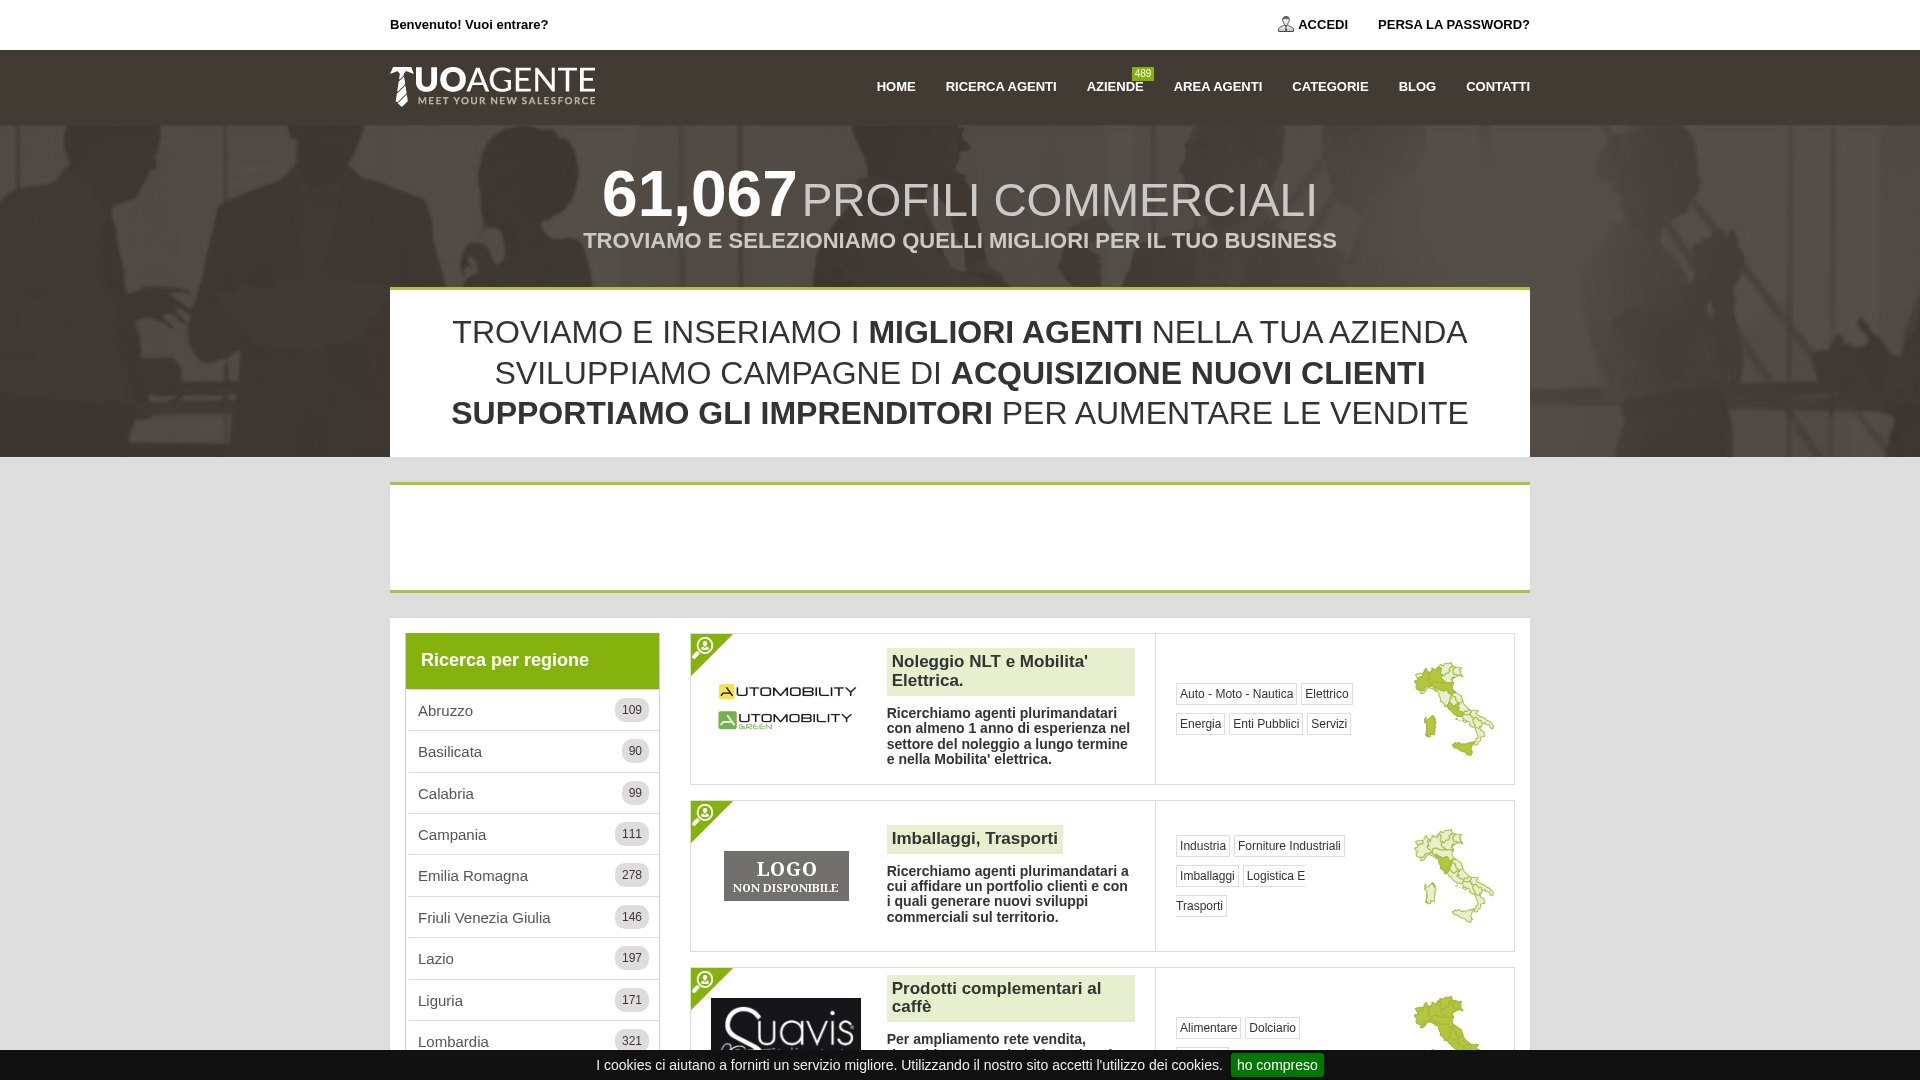This screenshot has height=1080, width=1920.
Task: Click the 'Elettrico' category tag
Action: click(x=1327, y=694)
